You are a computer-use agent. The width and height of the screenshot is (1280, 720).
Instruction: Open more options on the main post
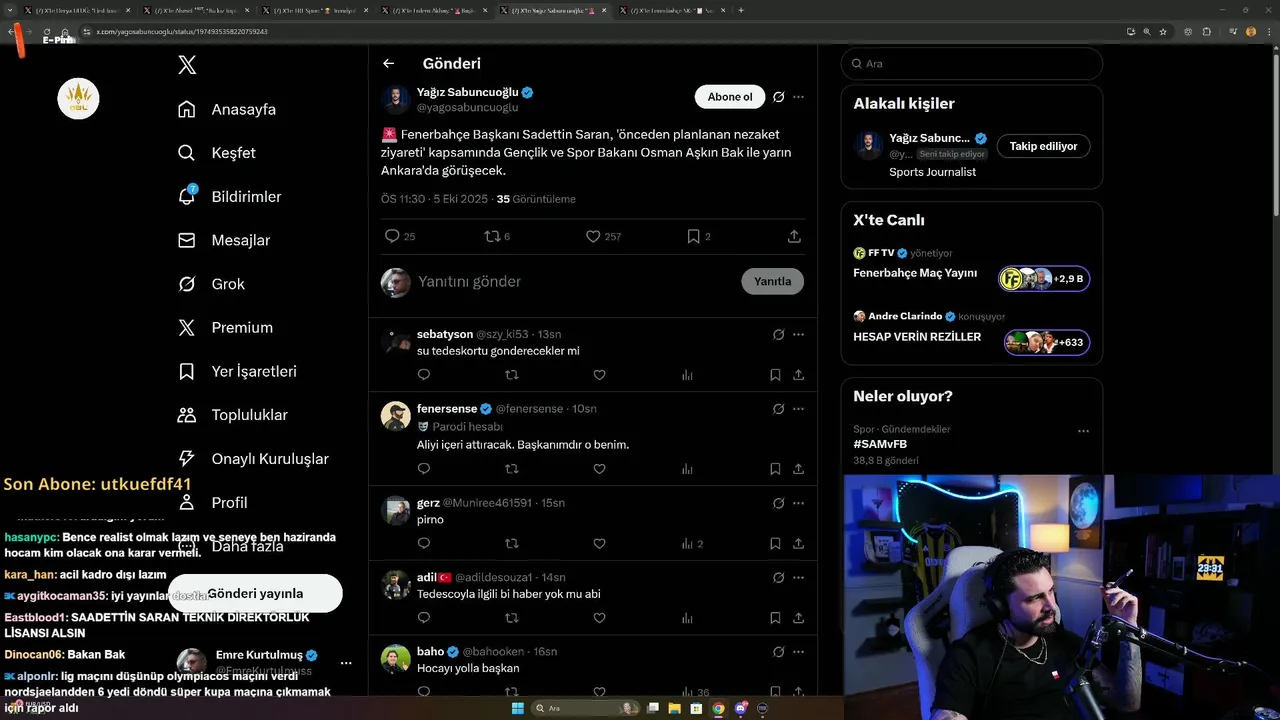click(798, 97)
